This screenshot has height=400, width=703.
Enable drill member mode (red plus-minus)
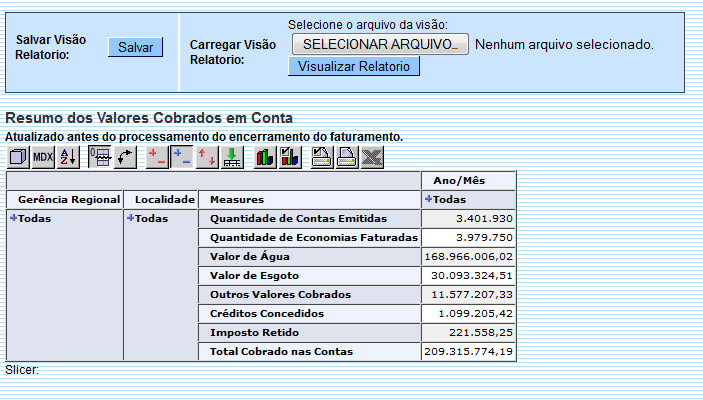(x=157, y=157)
